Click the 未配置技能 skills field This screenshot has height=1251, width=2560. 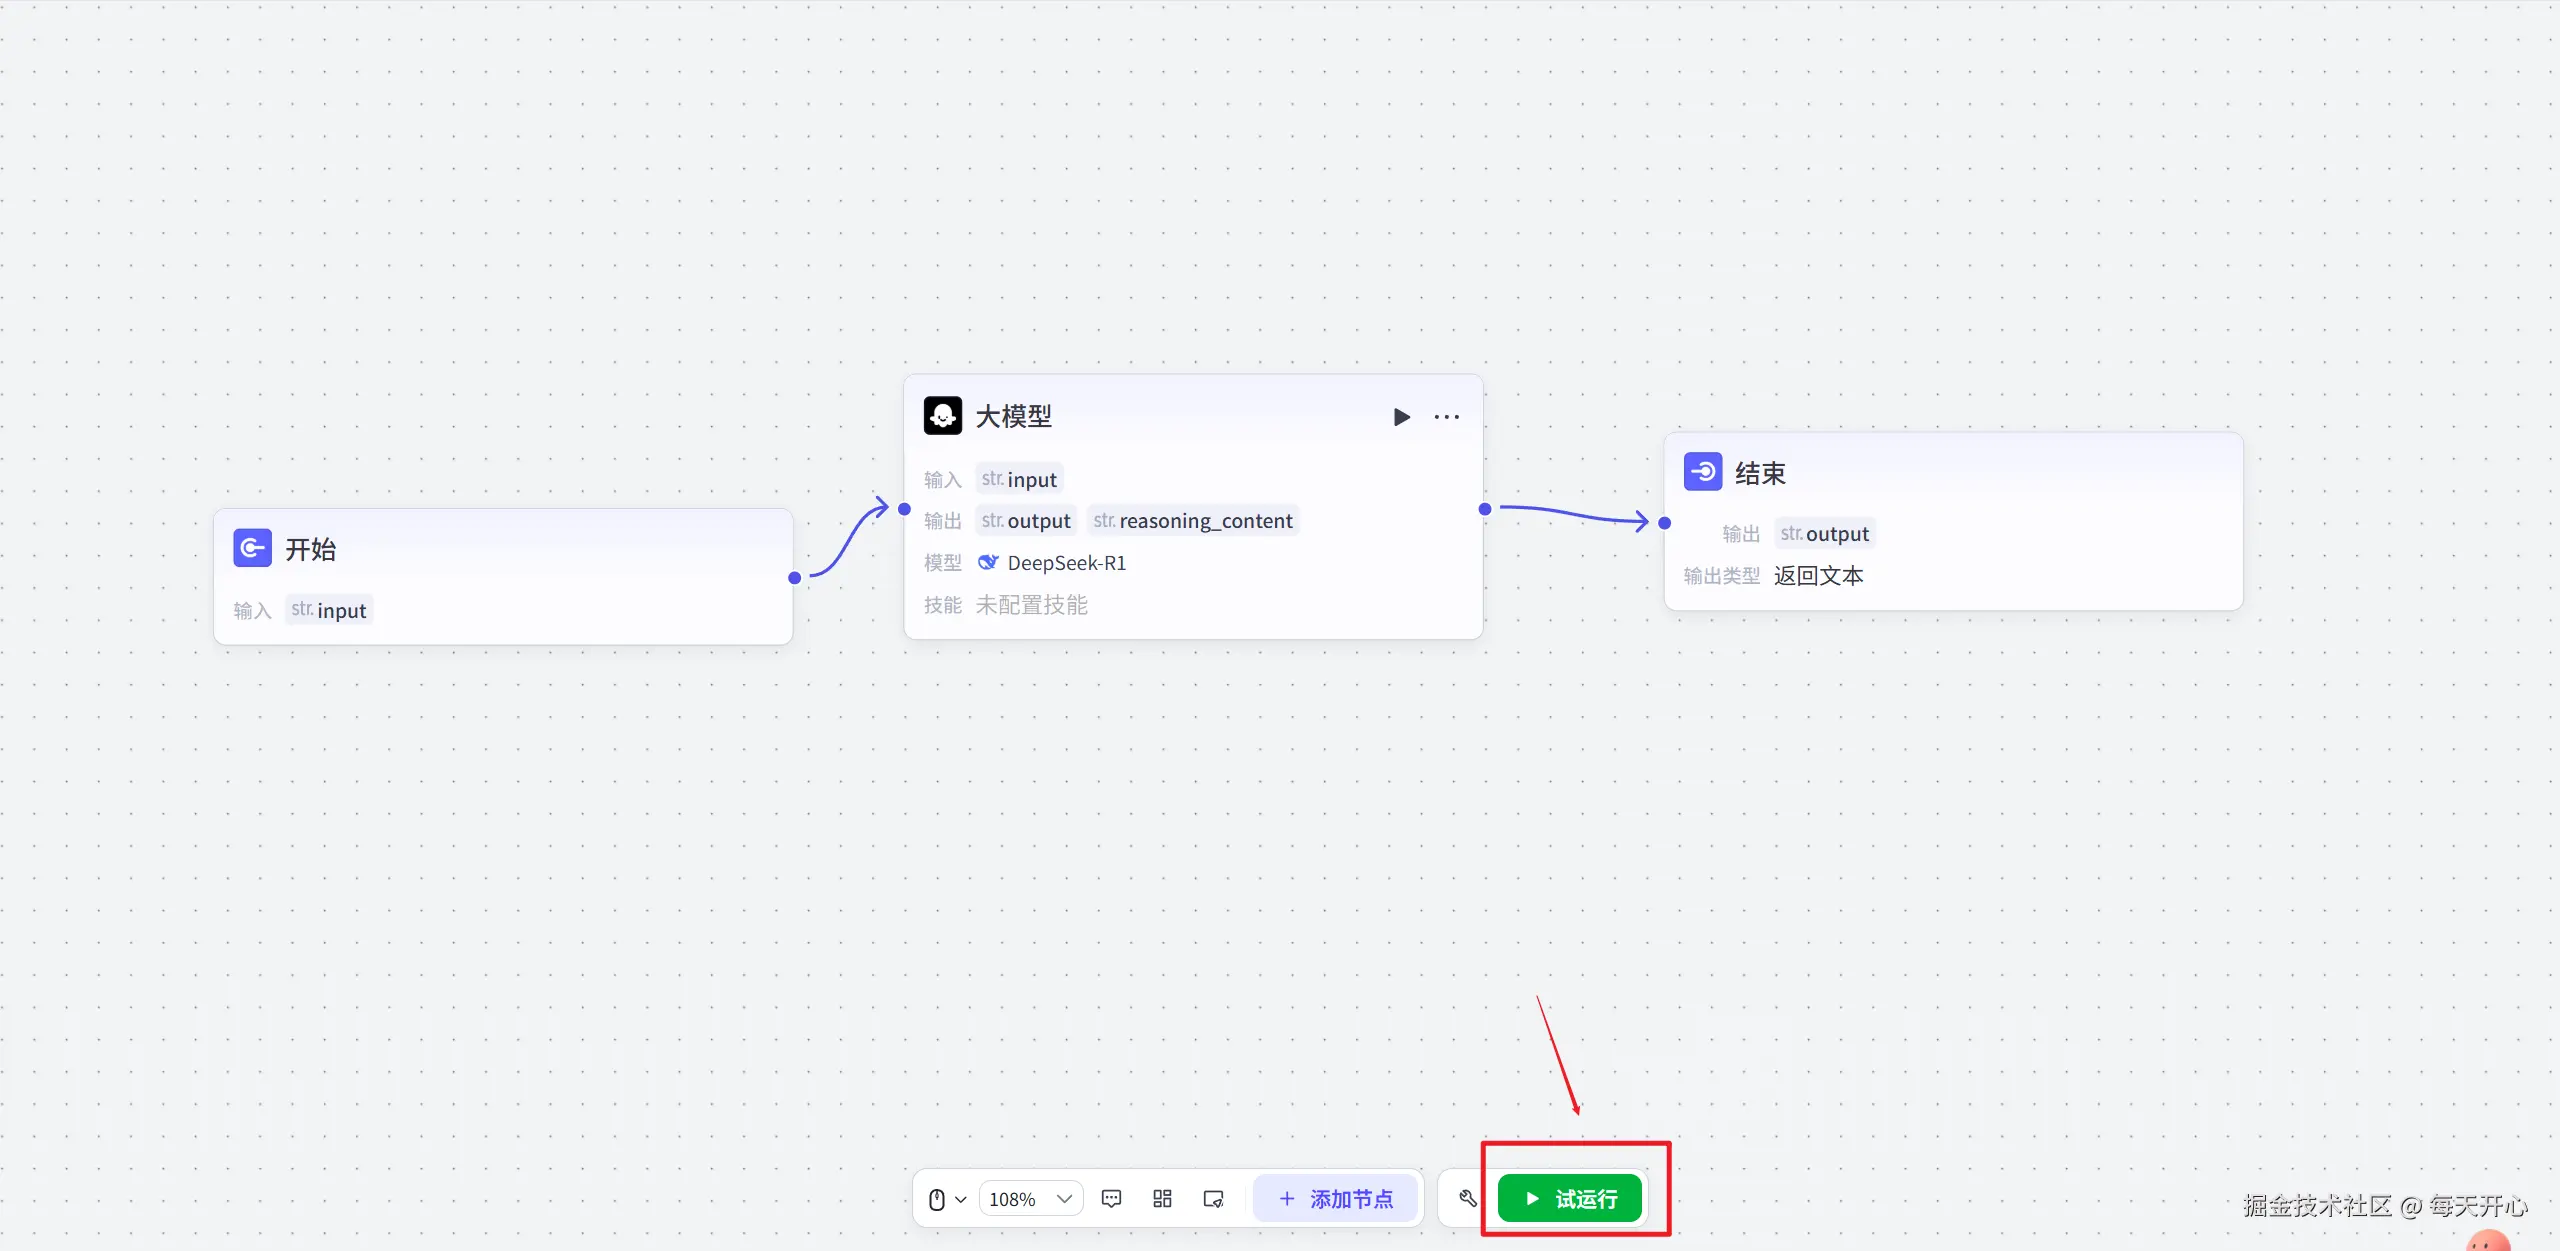1031,605
